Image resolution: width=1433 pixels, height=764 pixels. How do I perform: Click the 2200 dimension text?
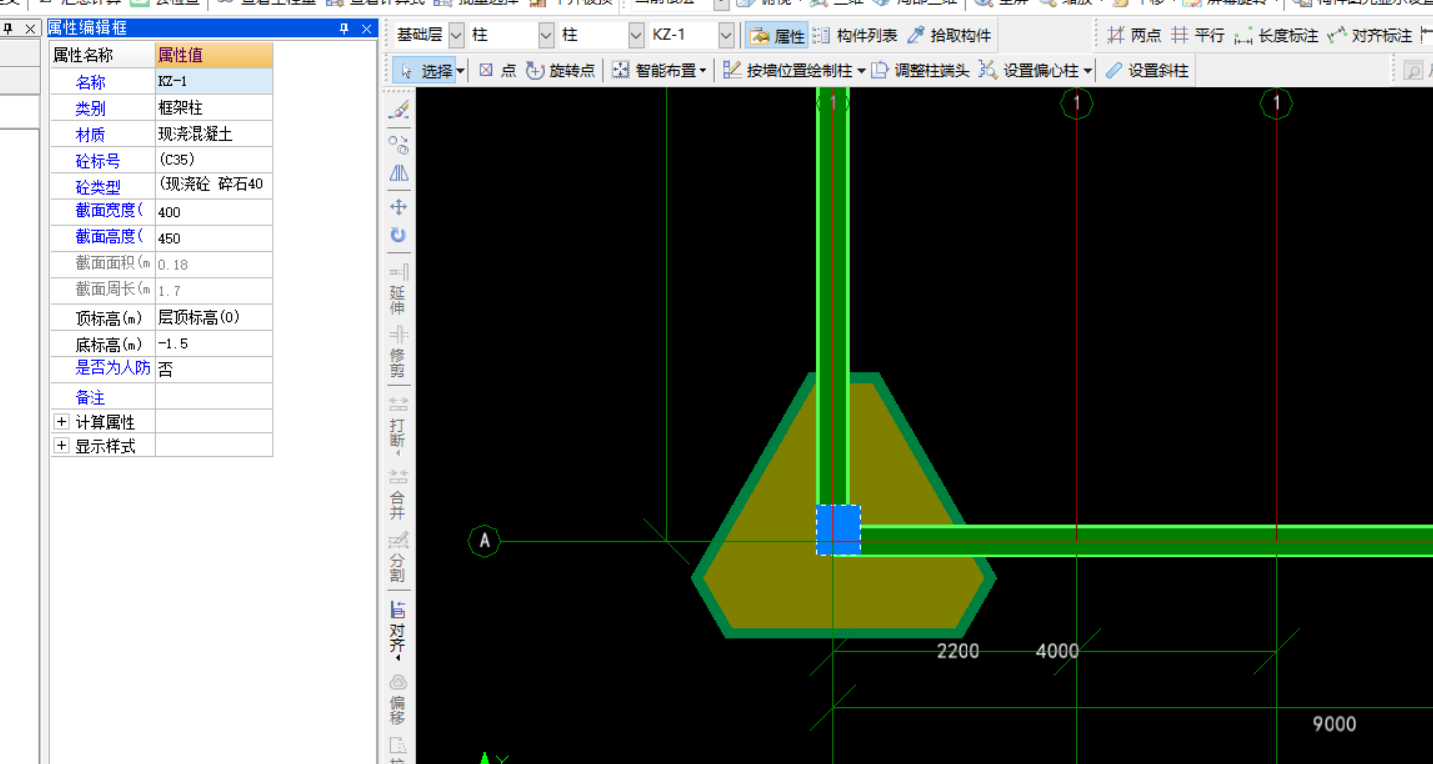[x=957, y=651]
